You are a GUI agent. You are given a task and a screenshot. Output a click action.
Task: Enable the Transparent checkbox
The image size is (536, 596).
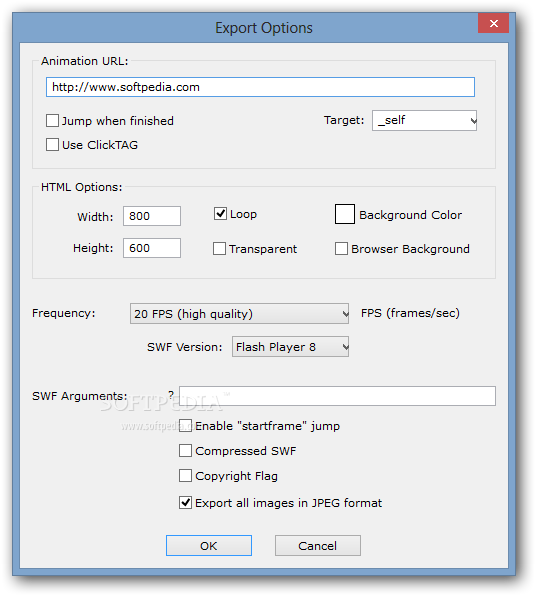click(219, 249)
